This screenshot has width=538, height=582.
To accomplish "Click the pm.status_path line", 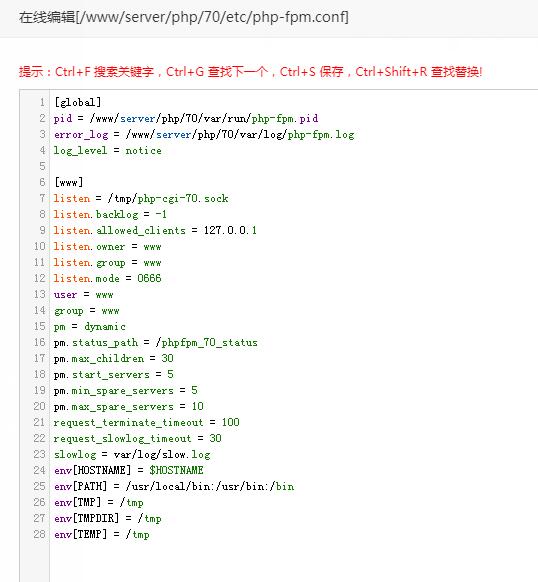I will click(156, 342).
